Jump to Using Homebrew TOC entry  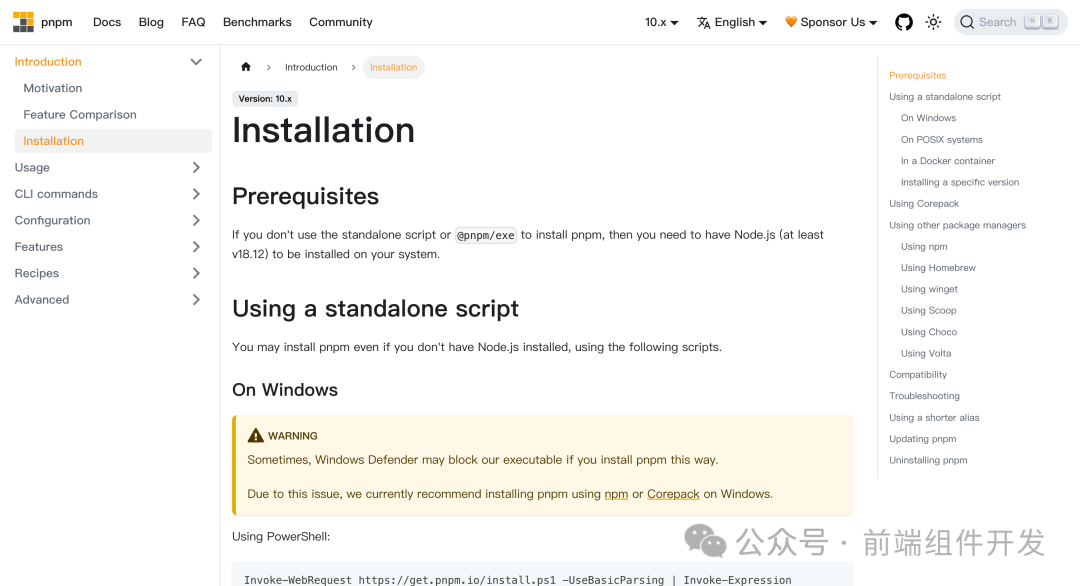(938, 267)
